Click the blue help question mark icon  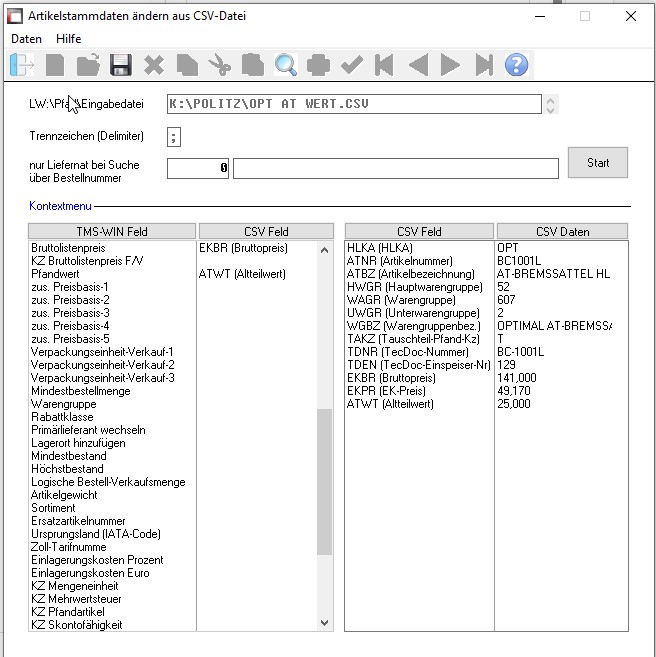(x=517, y=65)
